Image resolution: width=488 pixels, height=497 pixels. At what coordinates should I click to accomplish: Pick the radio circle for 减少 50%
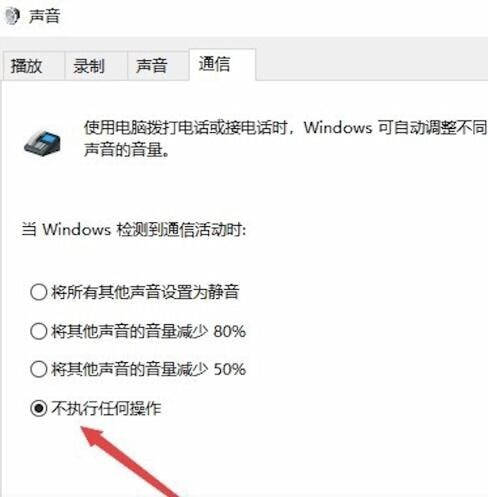(x=39, y=369)
